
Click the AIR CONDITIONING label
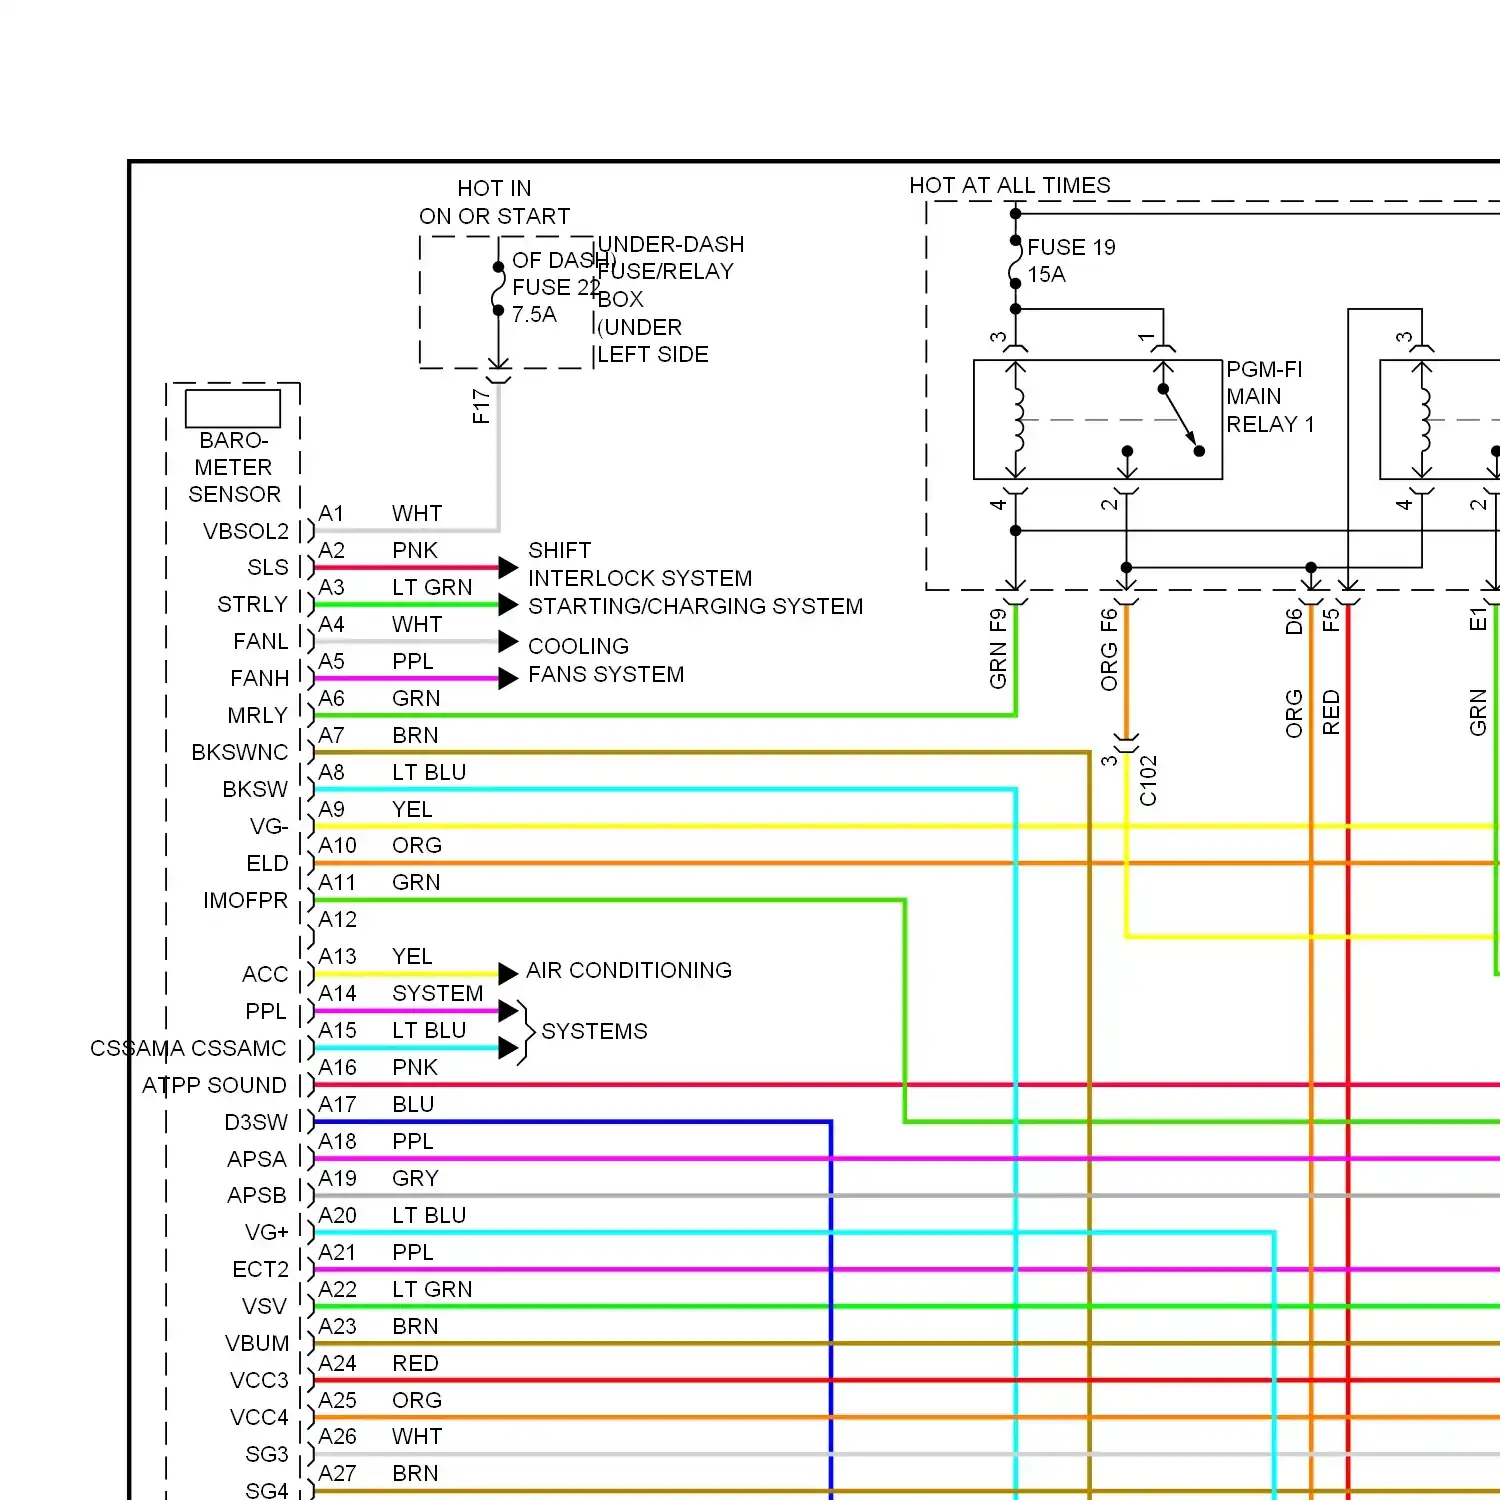click(629, 970)
